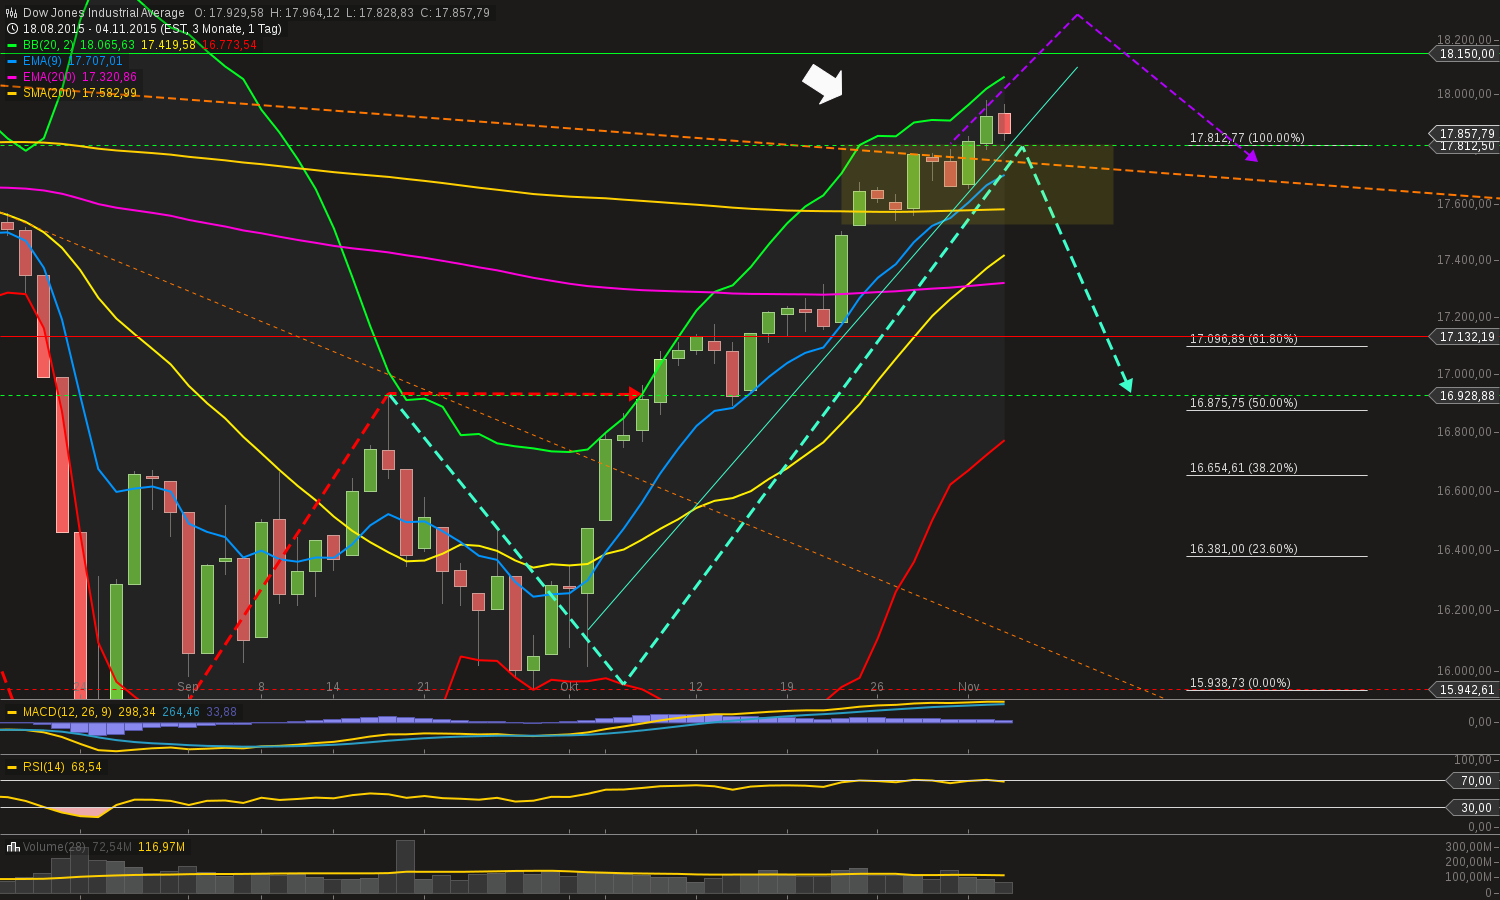This screenshot has width=1500, height=900.
Task: Click the Fibonacci 16.654,61 (38.20%) label
Action: click(x=1243, y=468)
